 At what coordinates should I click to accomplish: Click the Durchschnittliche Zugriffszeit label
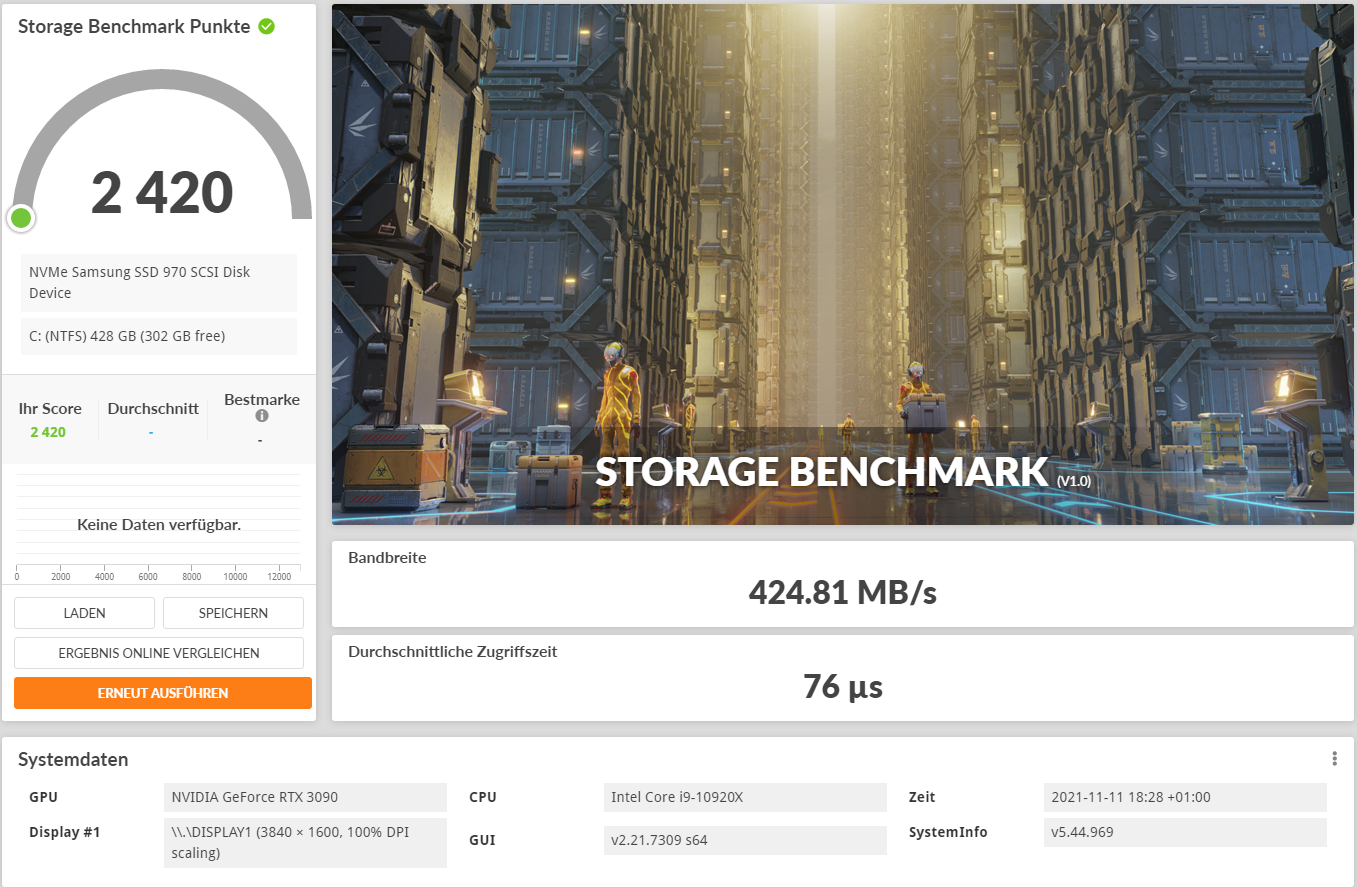click(x=452, y=651)
